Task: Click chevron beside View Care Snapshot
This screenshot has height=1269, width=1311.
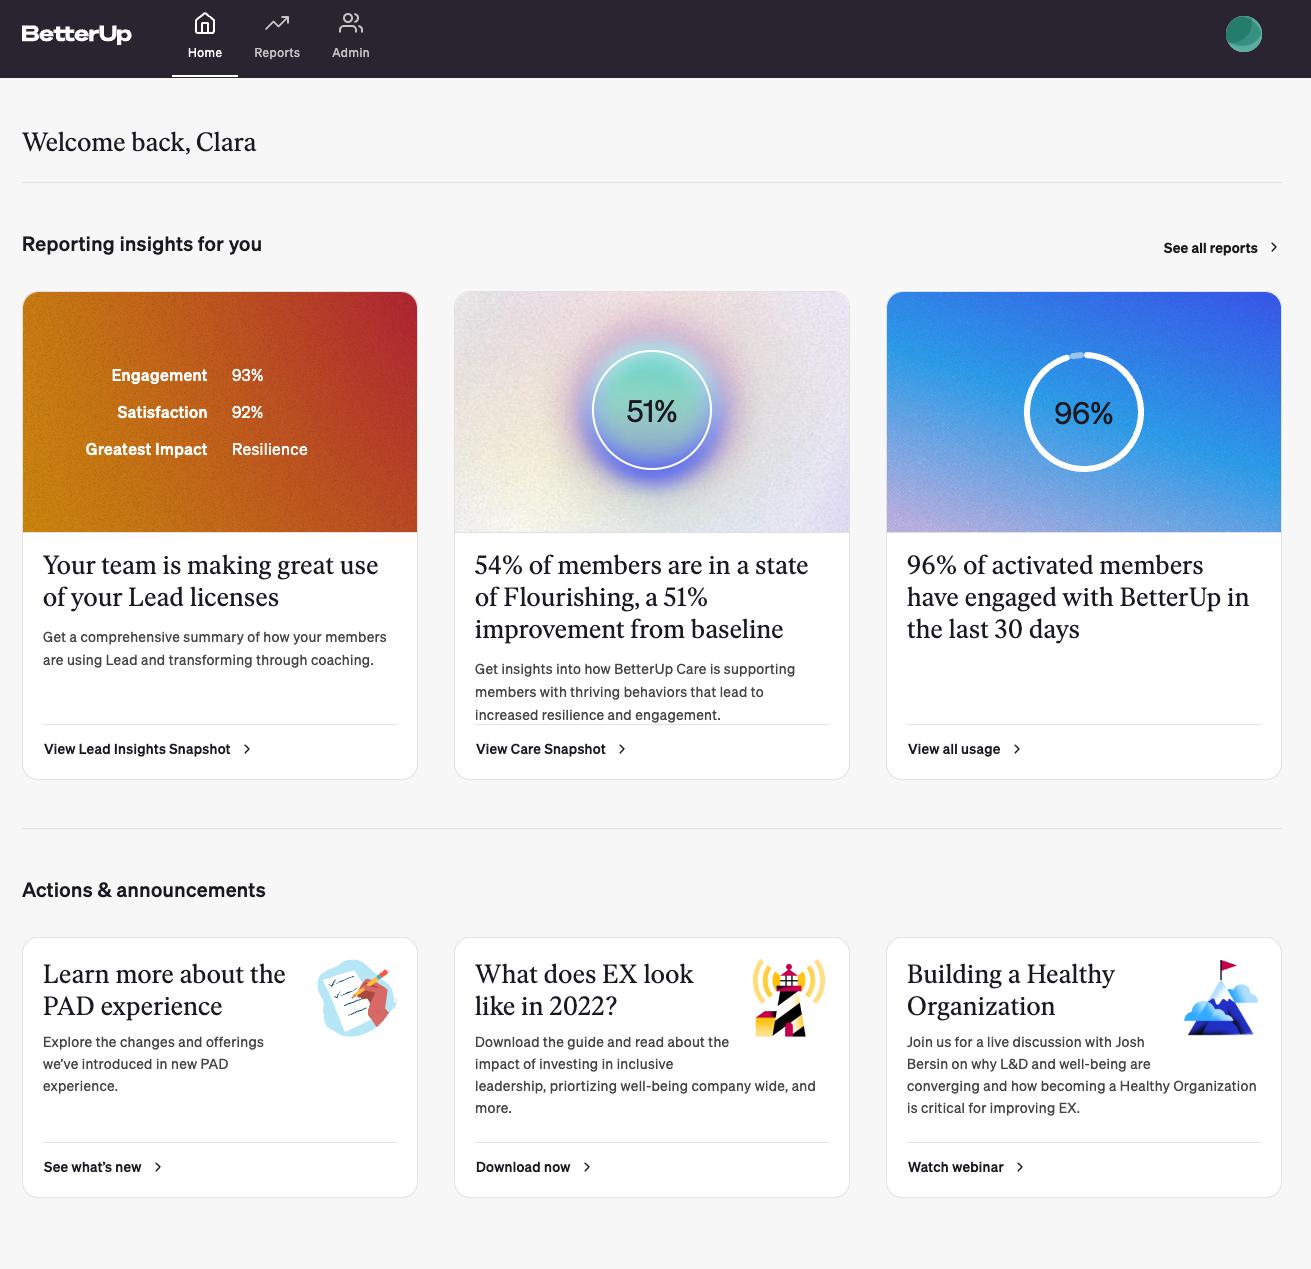Action: 622,749
